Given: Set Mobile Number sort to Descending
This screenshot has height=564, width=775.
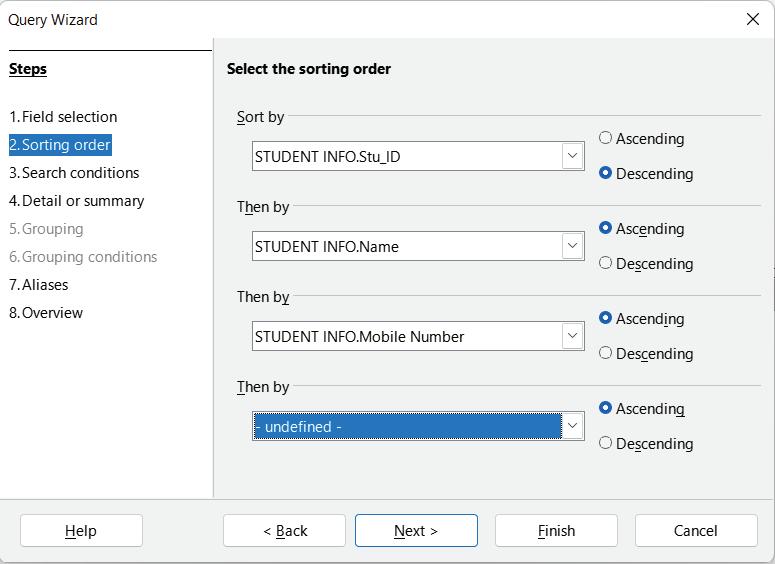Looking at the screenshot, I should [x=606, y=353].
